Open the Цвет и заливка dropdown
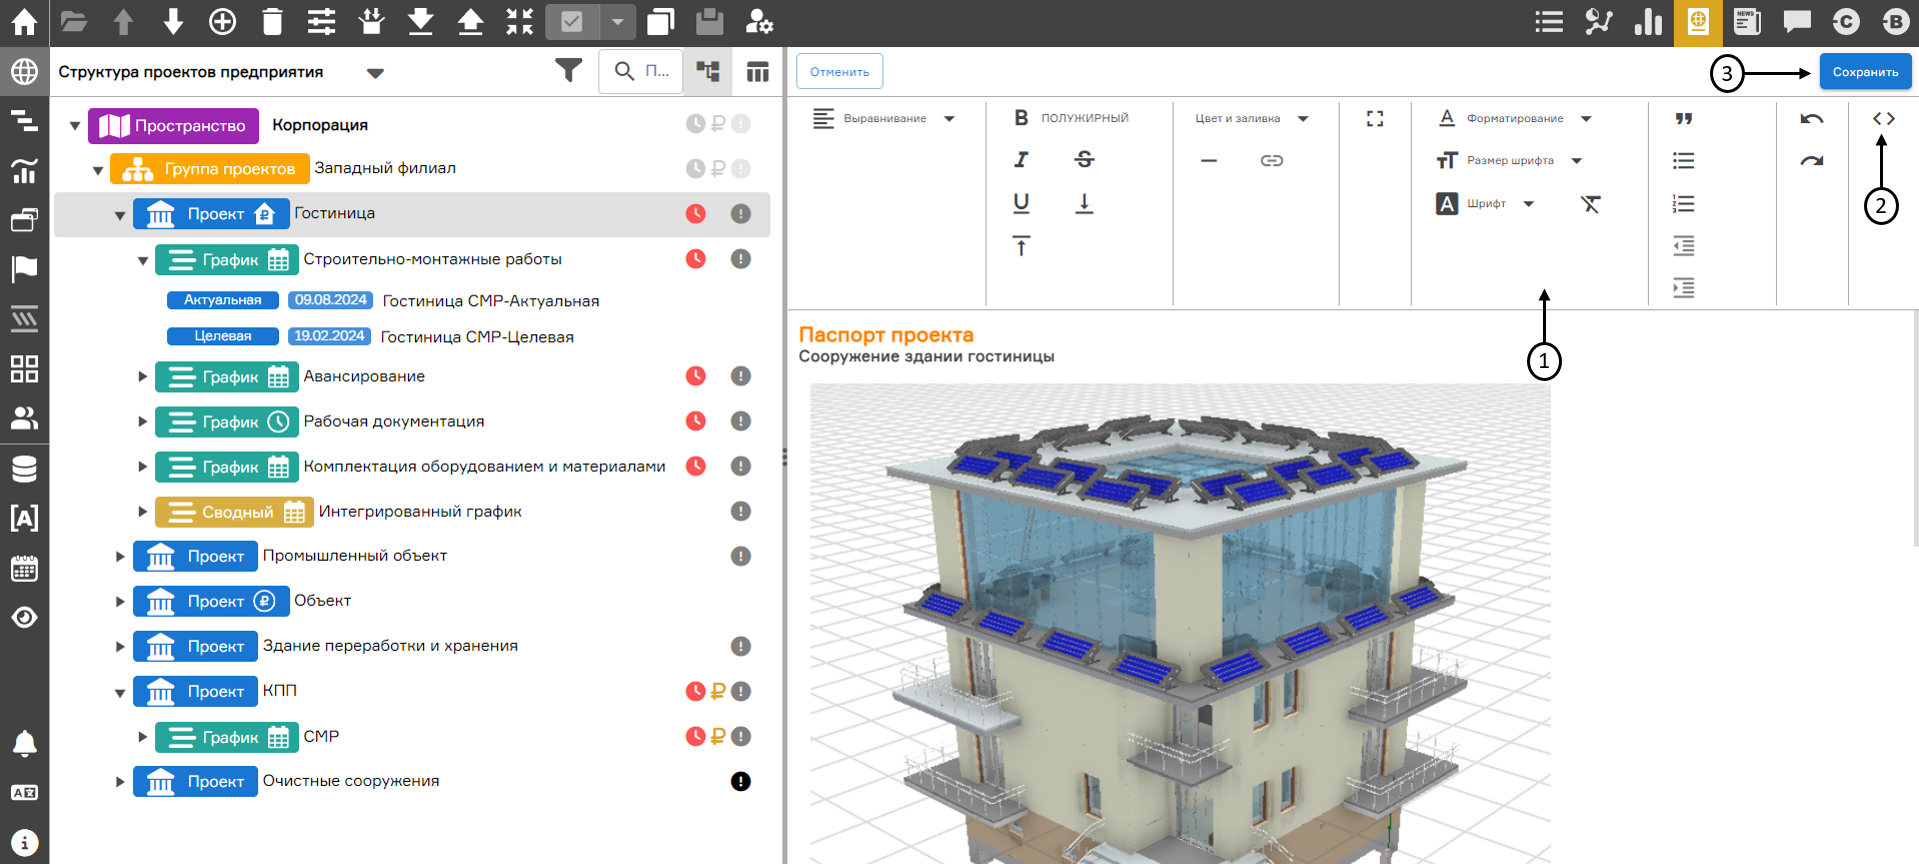The height and width of the screenshot is (864, 1919). click(1252, 118)
